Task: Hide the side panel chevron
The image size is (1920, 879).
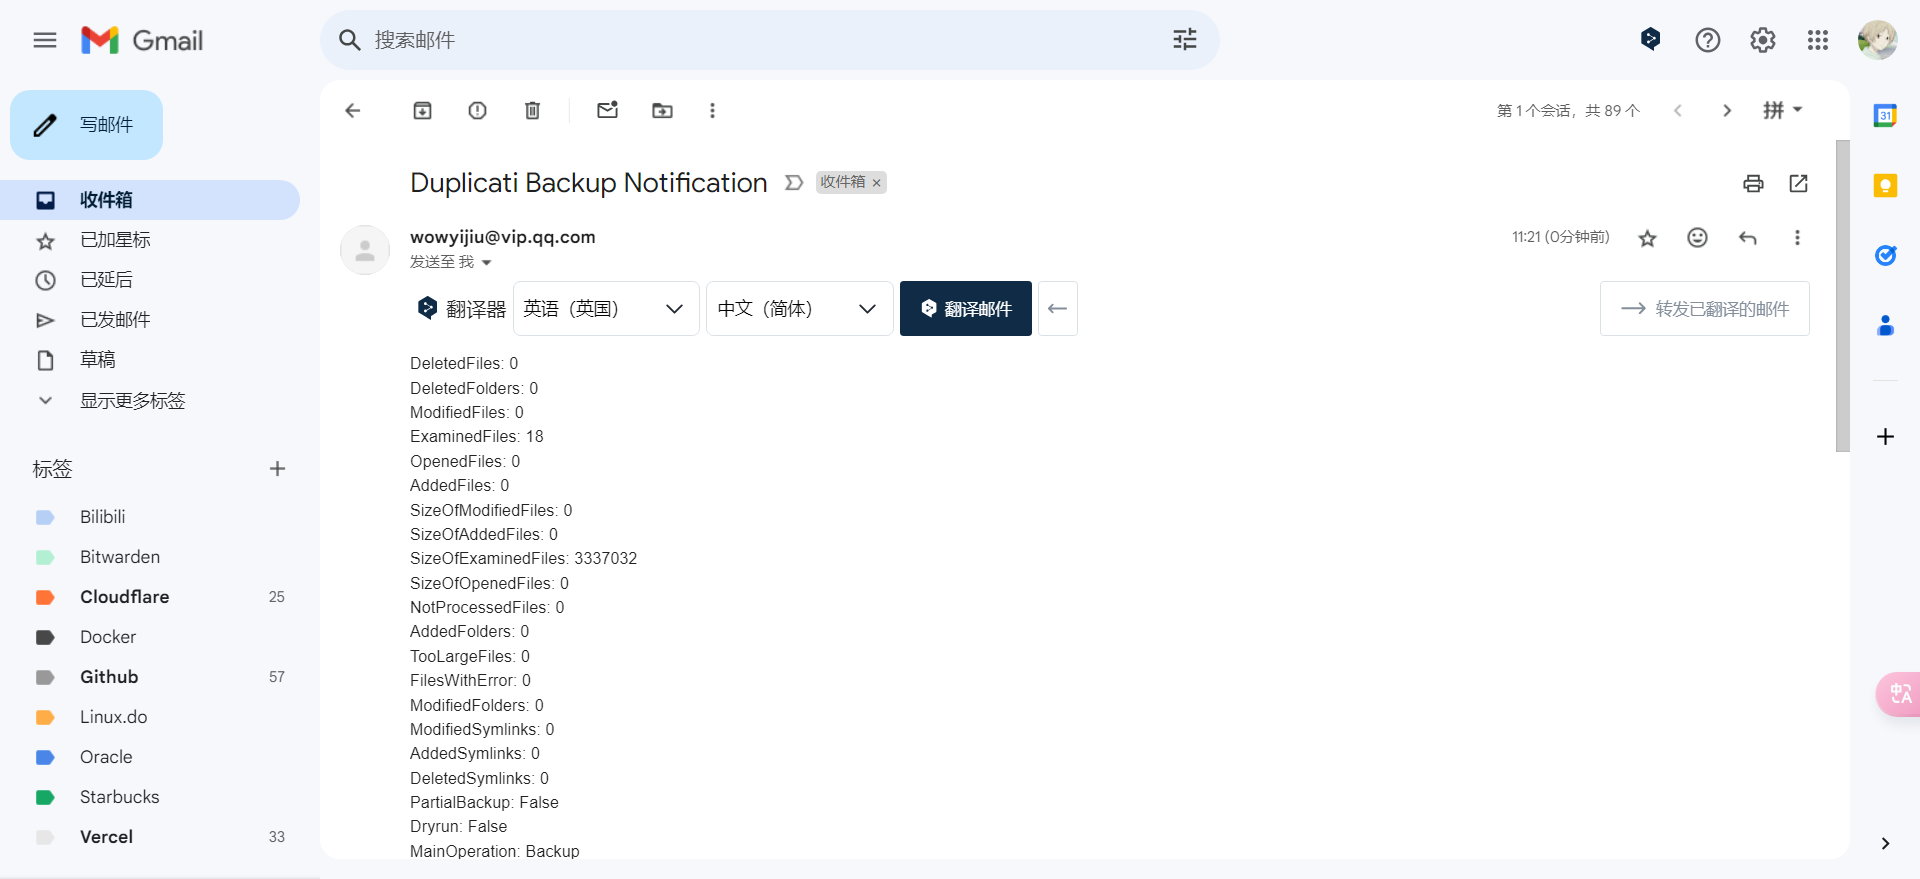Action: point(1885,843)
